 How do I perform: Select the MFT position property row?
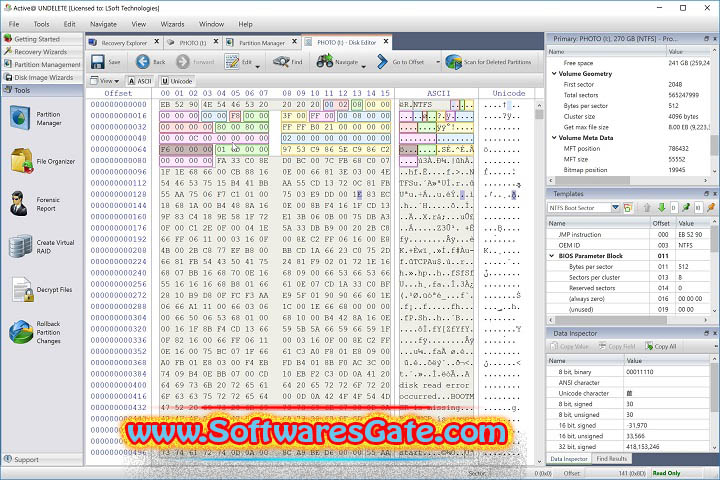coord(629,148)
